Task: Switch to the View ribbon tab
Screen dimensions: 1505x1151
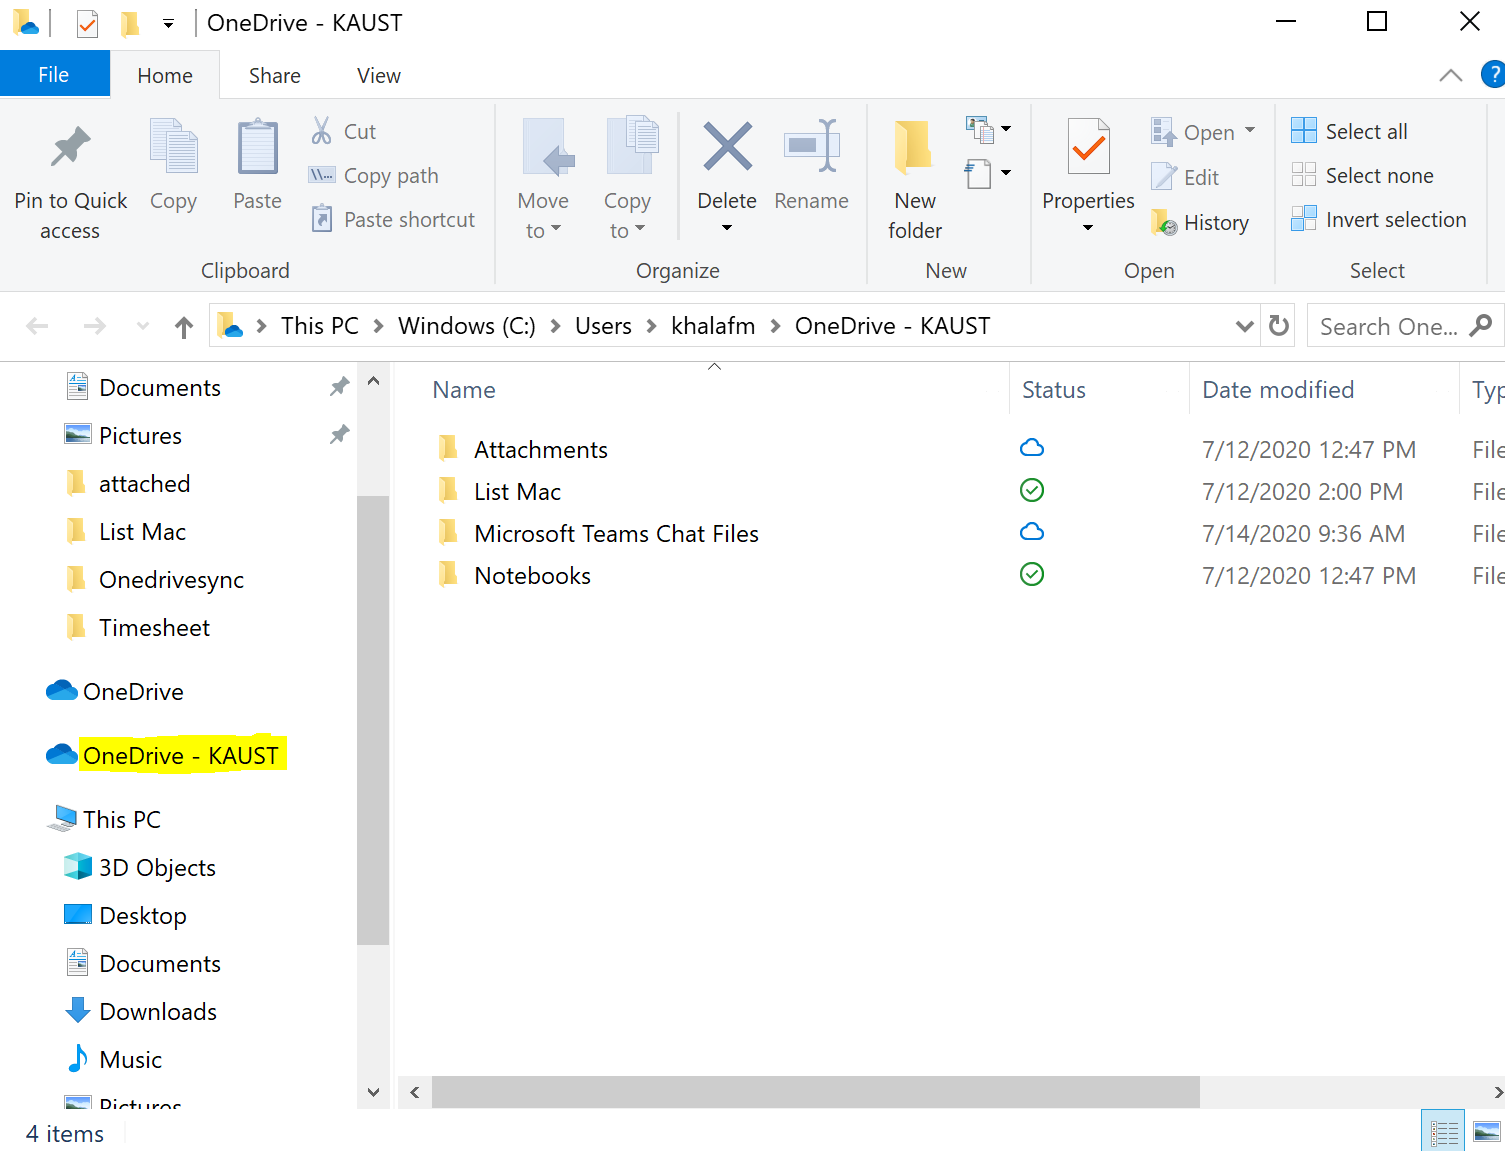Action: pyautogui.click(x=377, y=75)
